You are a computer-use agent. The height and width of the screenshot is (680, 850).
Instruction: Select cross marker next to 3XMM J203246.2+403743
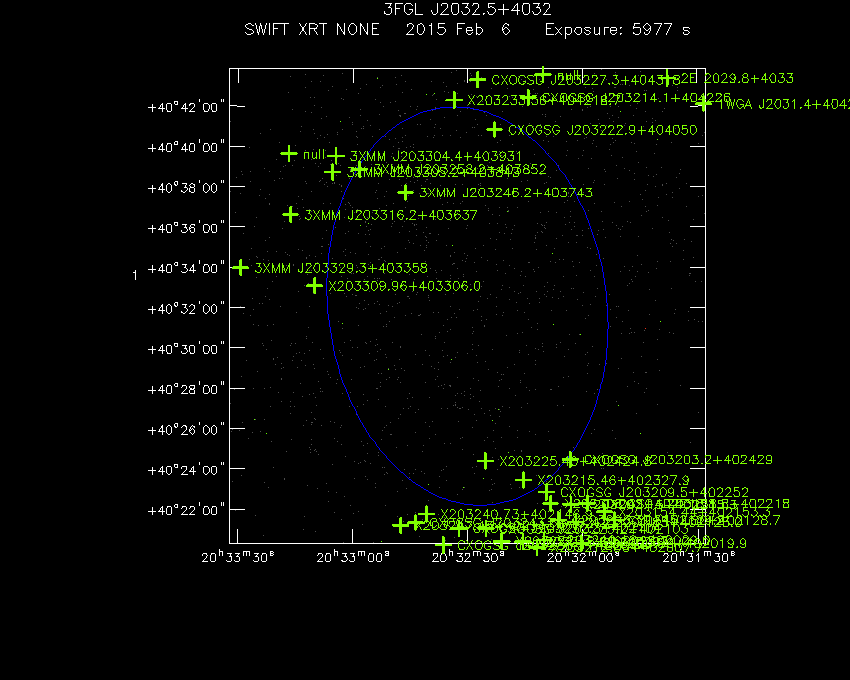[x=405, y=193]
